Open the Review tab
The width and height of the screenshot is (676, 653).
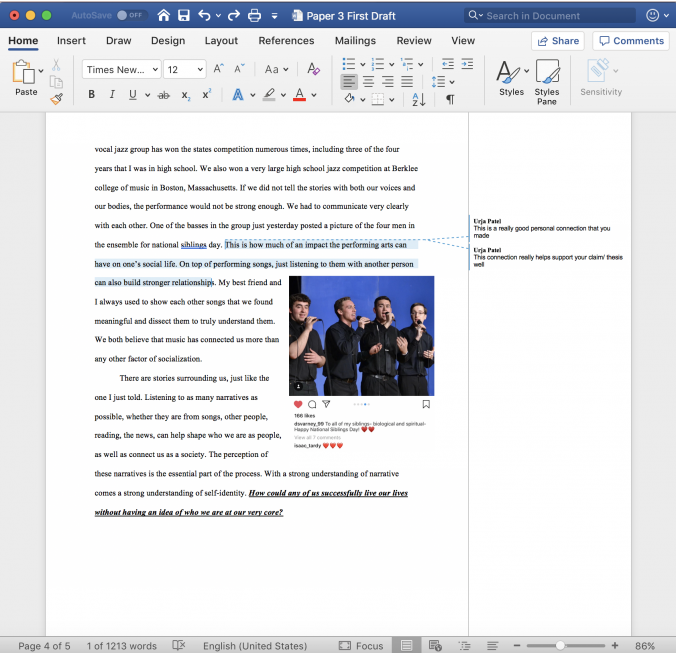pos(414,41)
